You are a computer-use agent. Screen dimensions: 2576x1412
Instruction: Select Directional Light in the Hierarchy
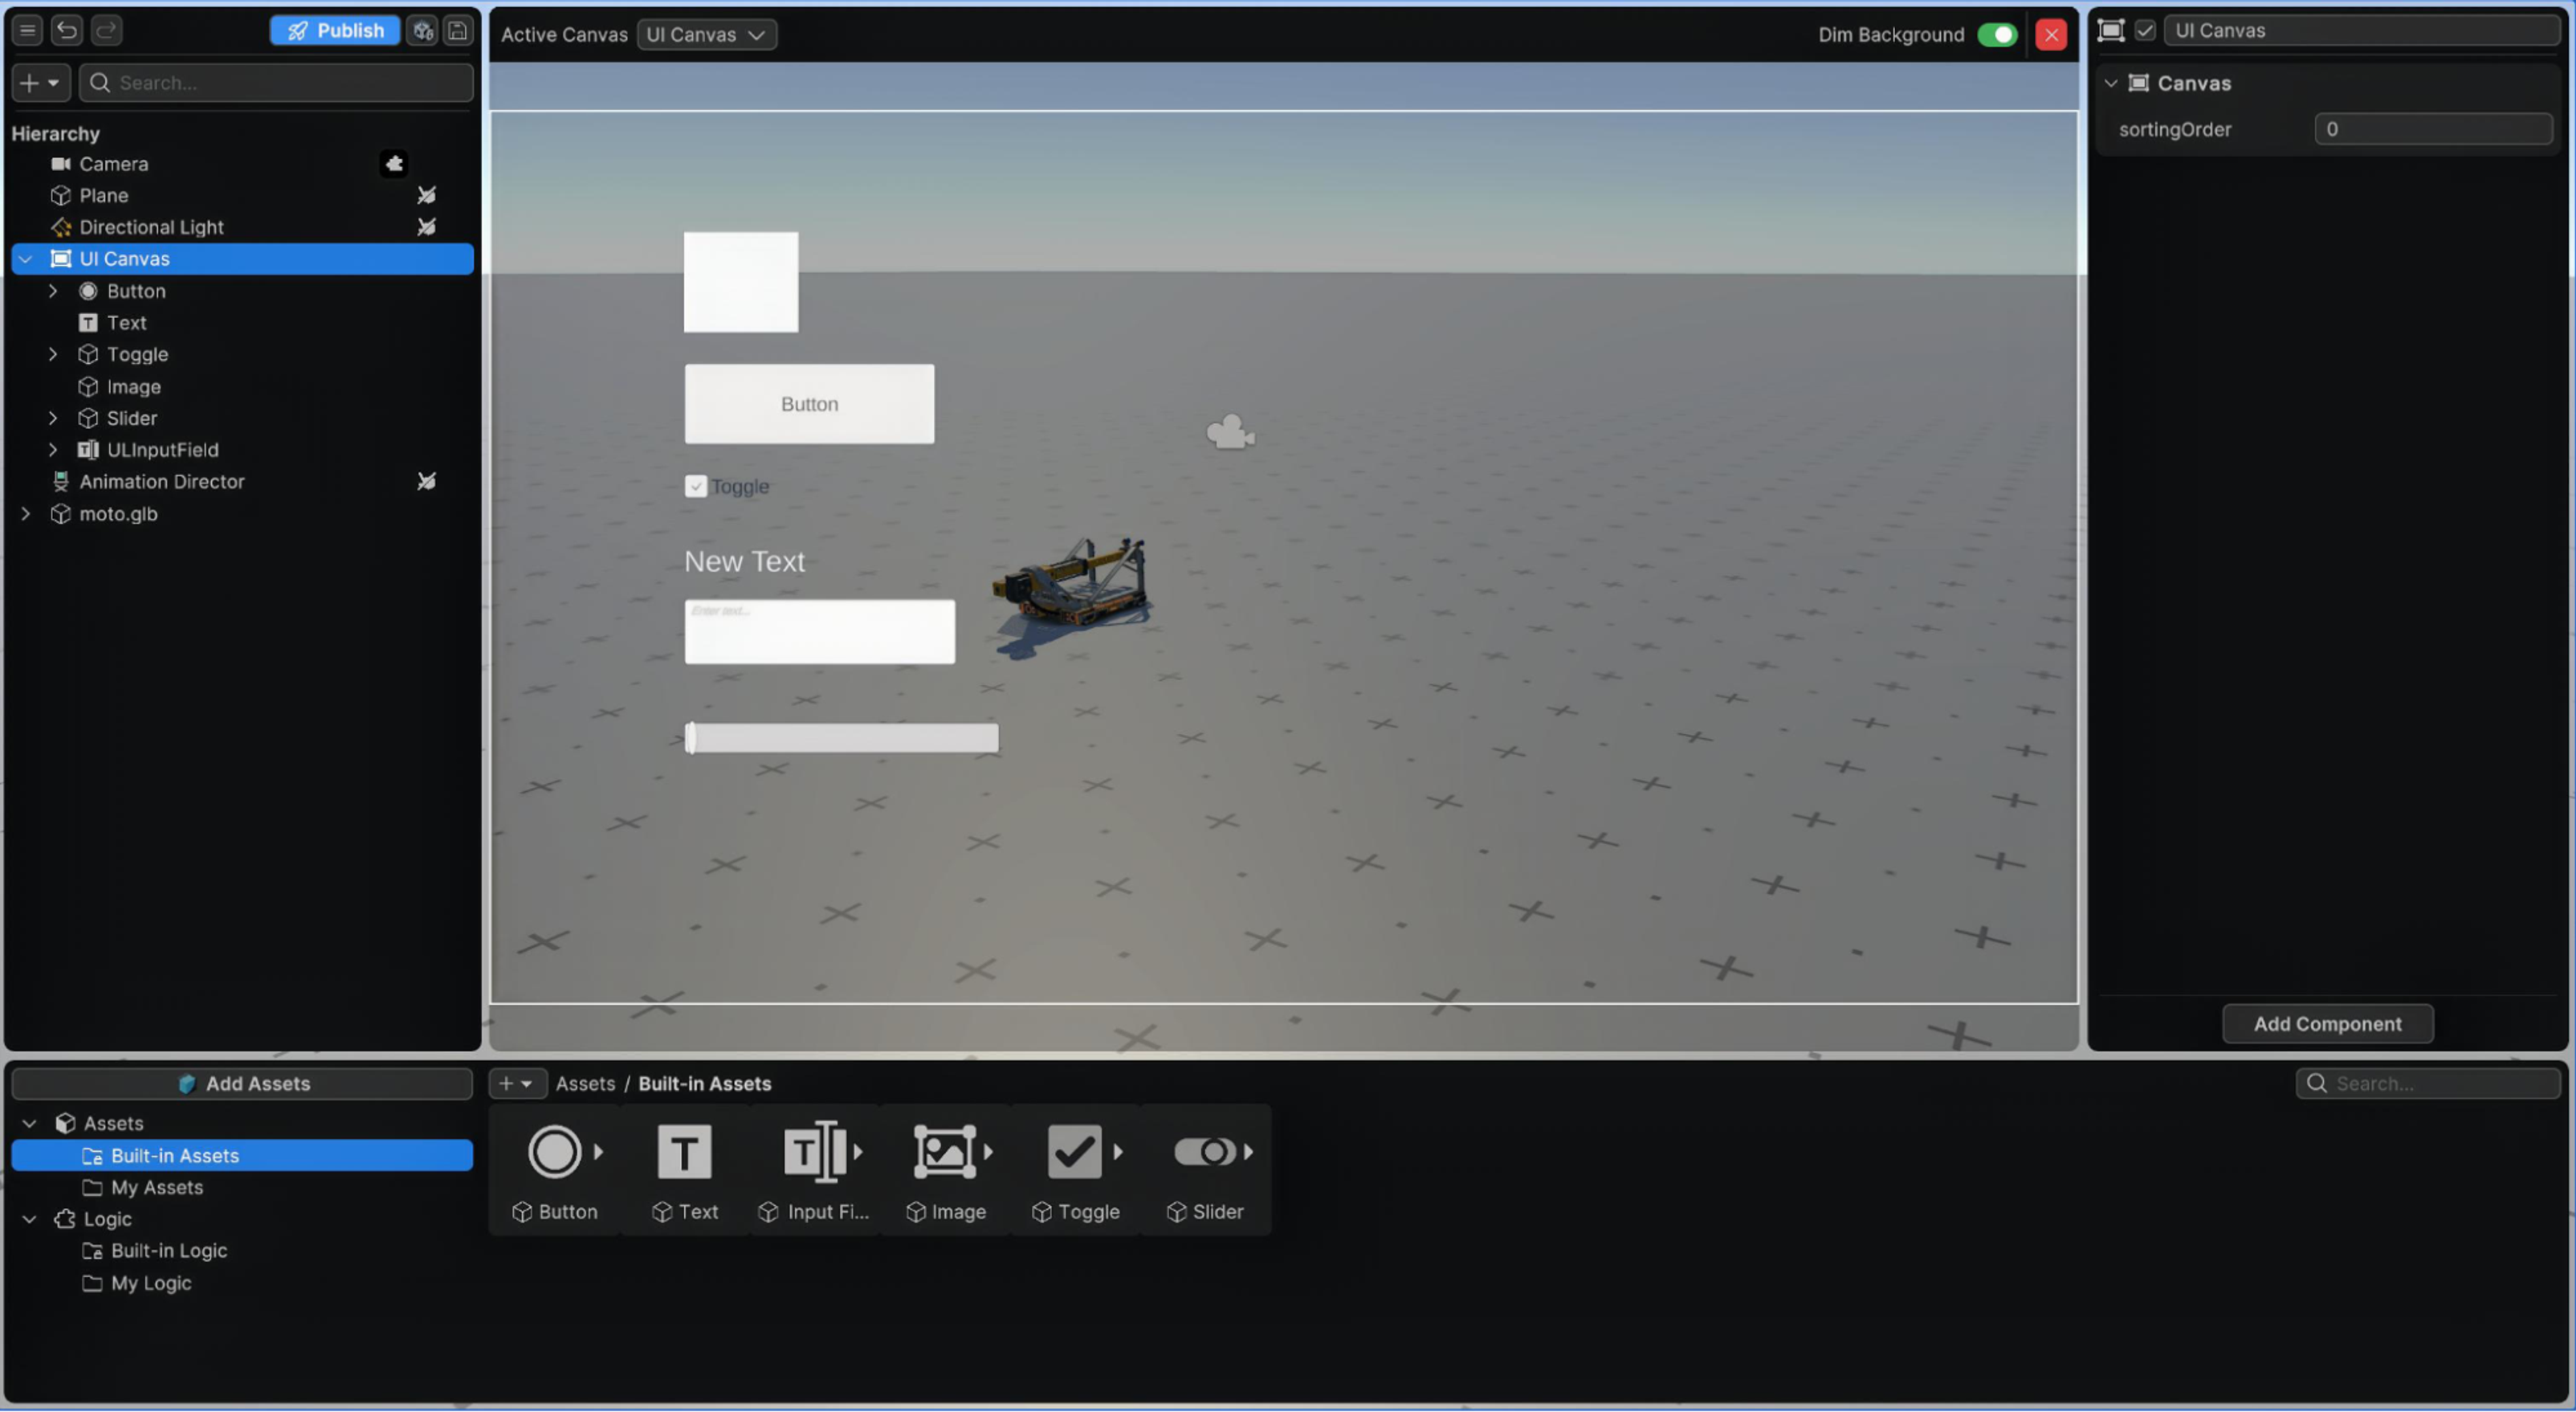tap(151, 227)
